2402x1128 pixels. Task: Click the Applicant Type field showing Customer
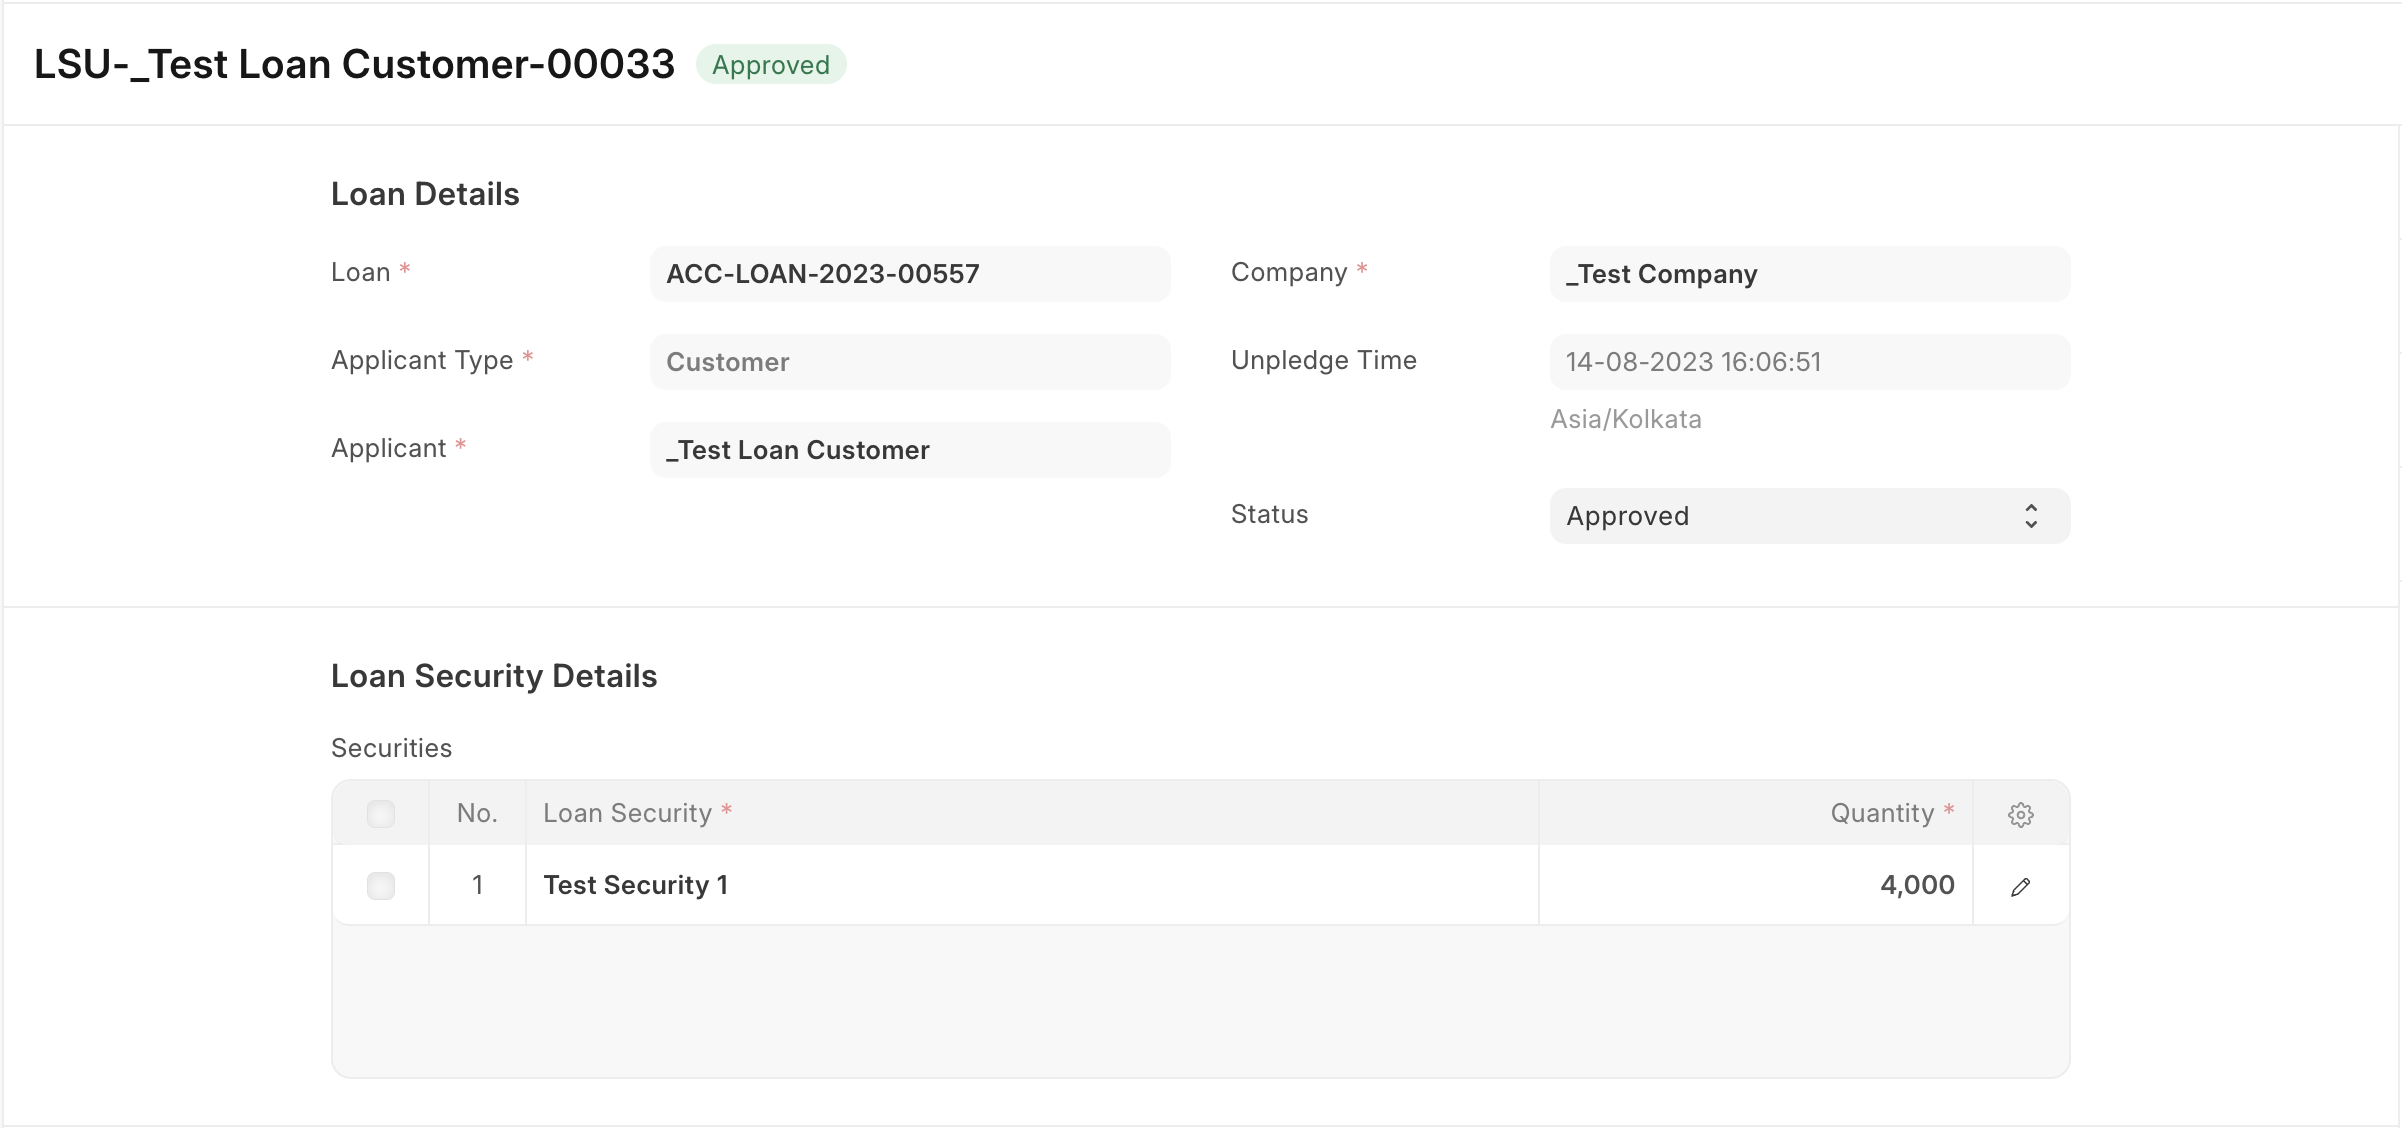tap(910, 362)
